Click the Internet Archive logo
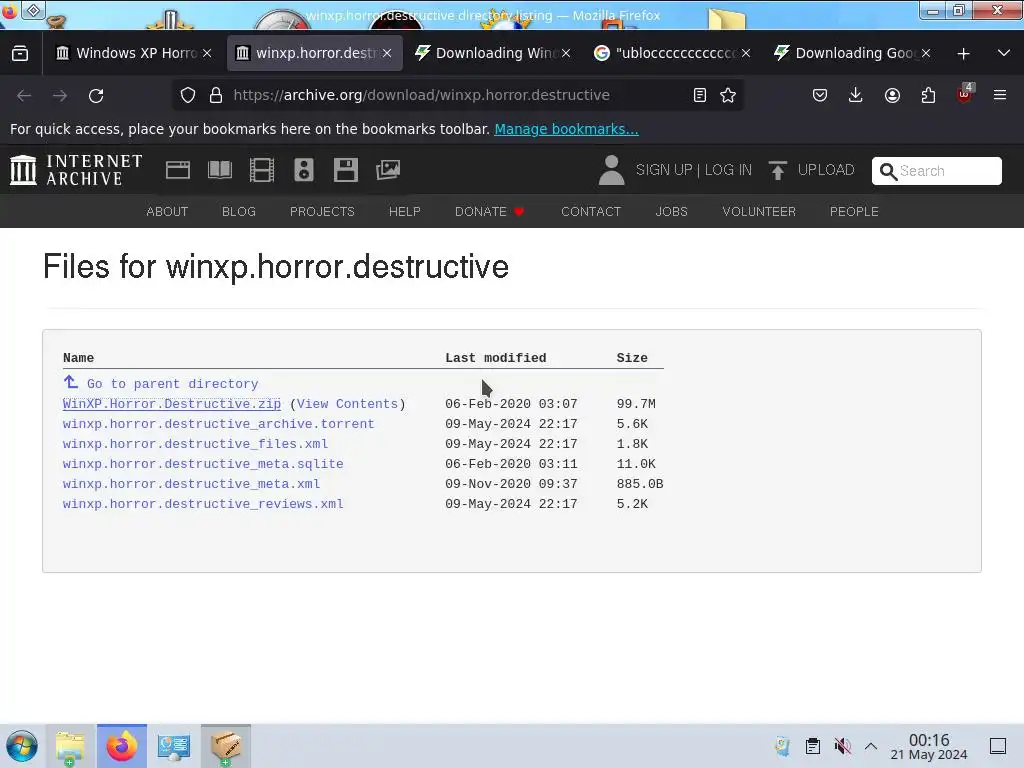 (x=76, y=170)
